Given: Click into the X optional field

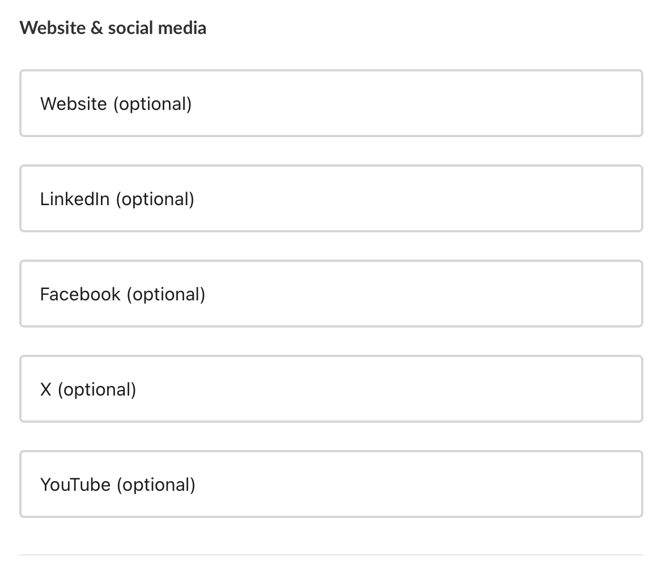Looking at the screenshot, I should 330,388.
